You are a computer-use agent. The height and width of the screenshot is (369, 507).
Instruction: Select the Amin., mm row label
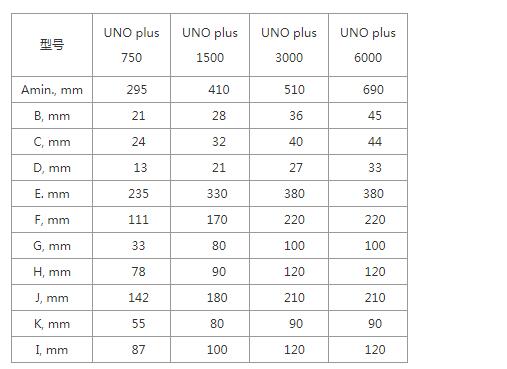(52, 90)
